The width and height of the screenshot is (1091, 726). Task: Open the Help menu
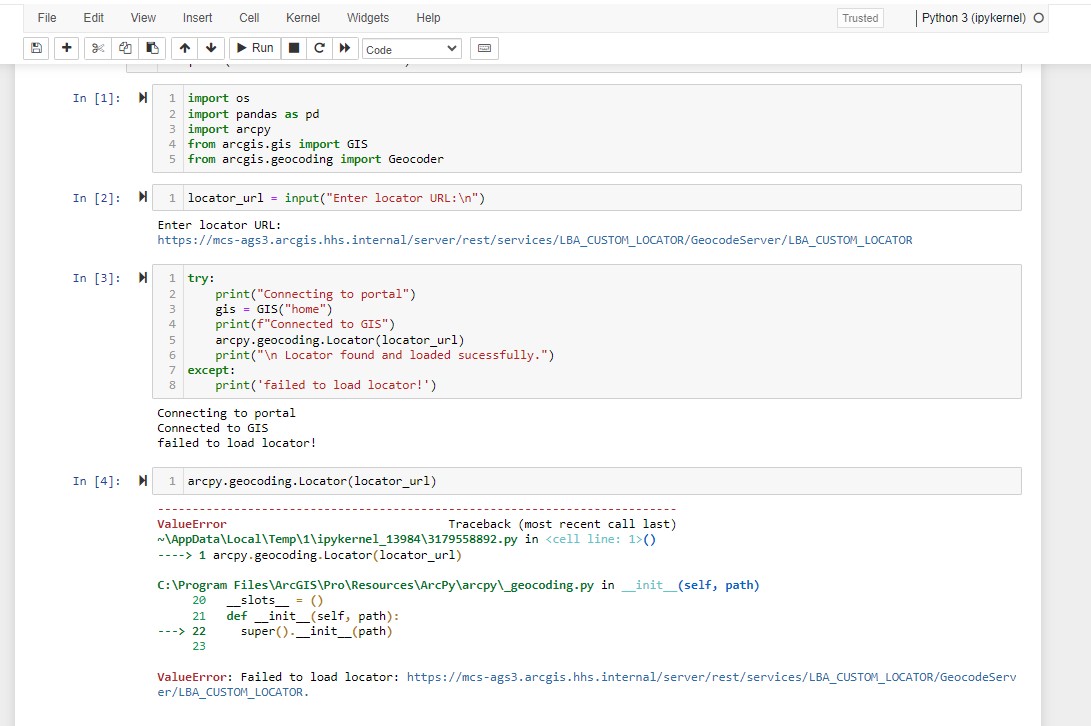tap(428, 17)
